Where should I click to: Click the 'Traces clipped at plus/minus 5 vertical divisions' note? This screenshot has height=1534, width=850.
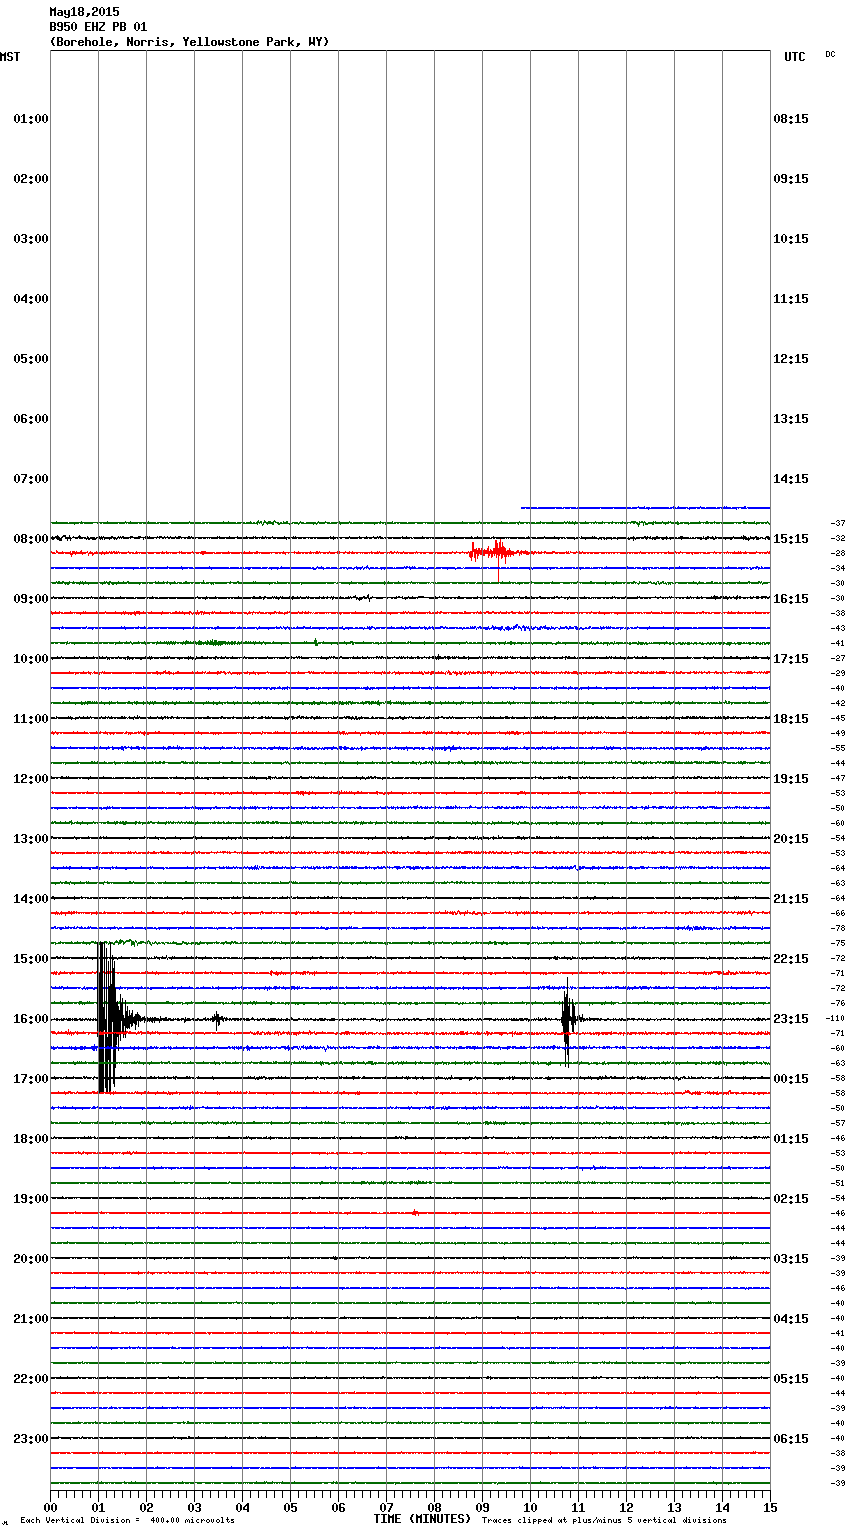[604, 1521]
